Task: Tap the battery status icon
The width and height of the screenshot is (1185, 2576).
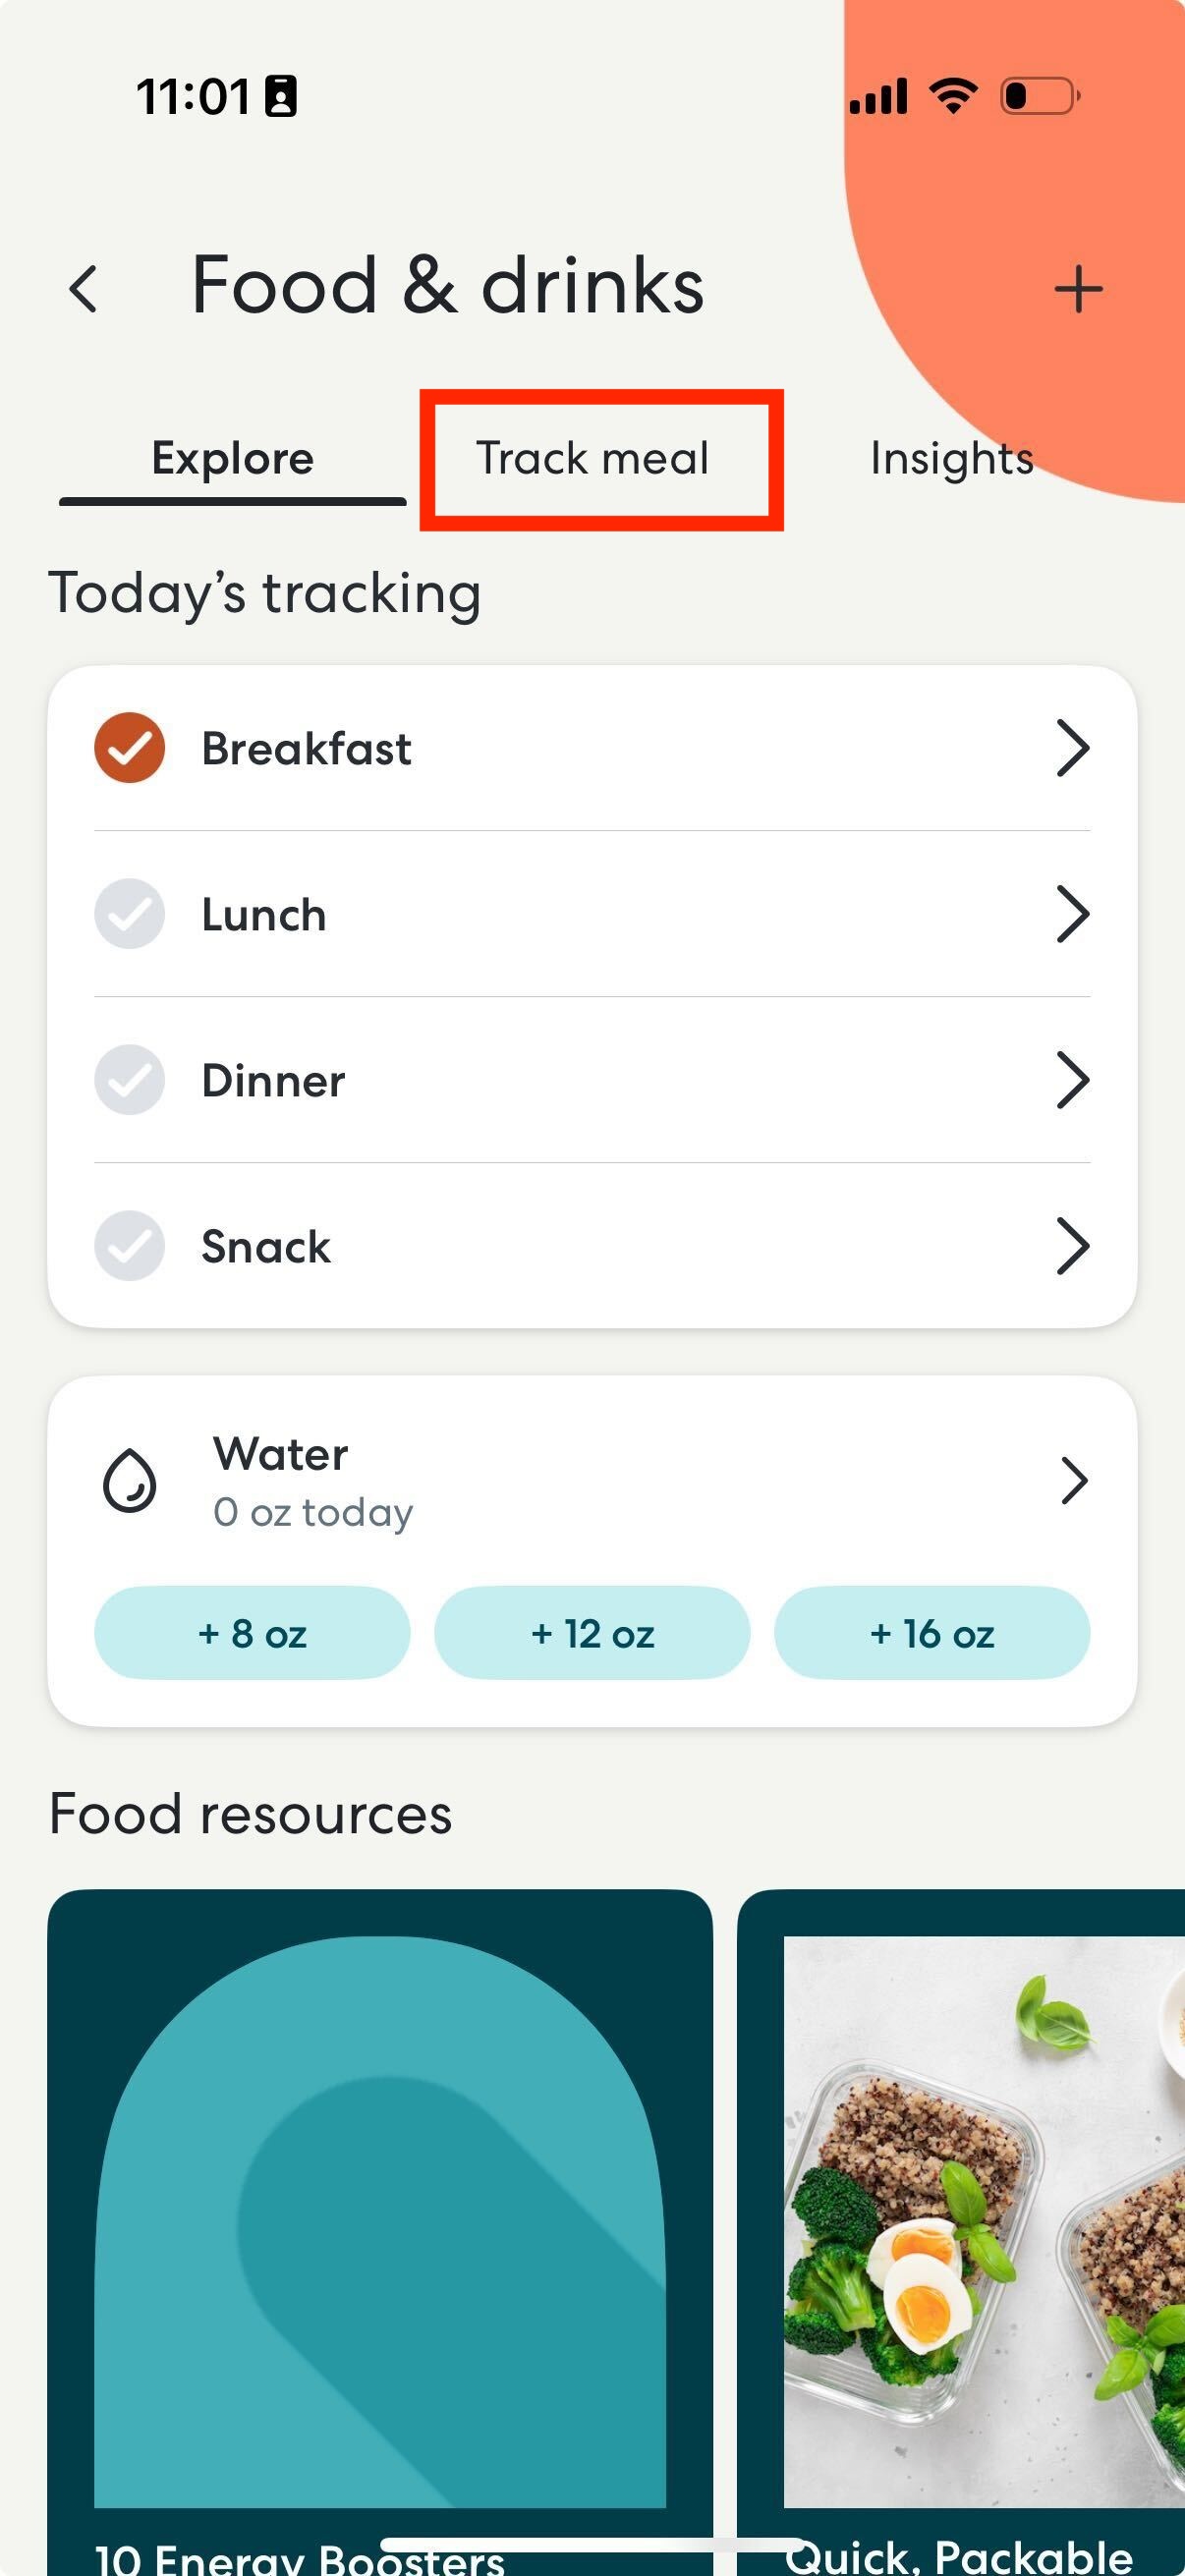Action: 1040,97
